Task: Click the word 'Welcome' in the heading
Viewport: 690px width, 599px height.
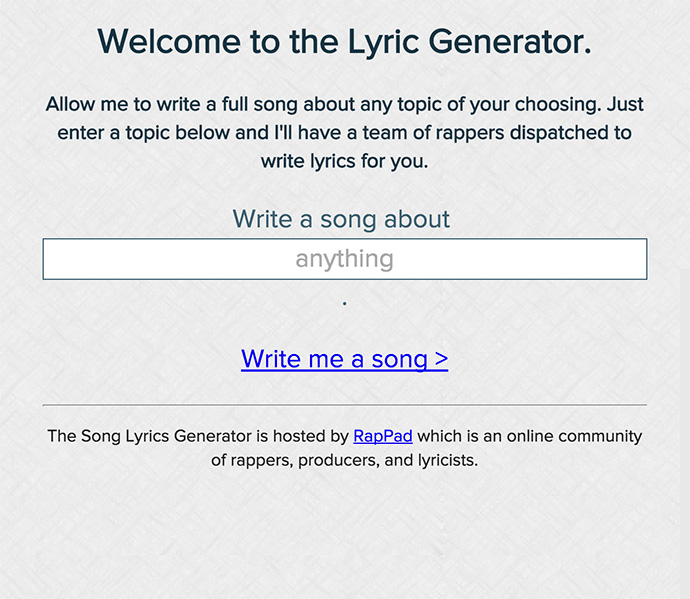Action: coord(169,42)
